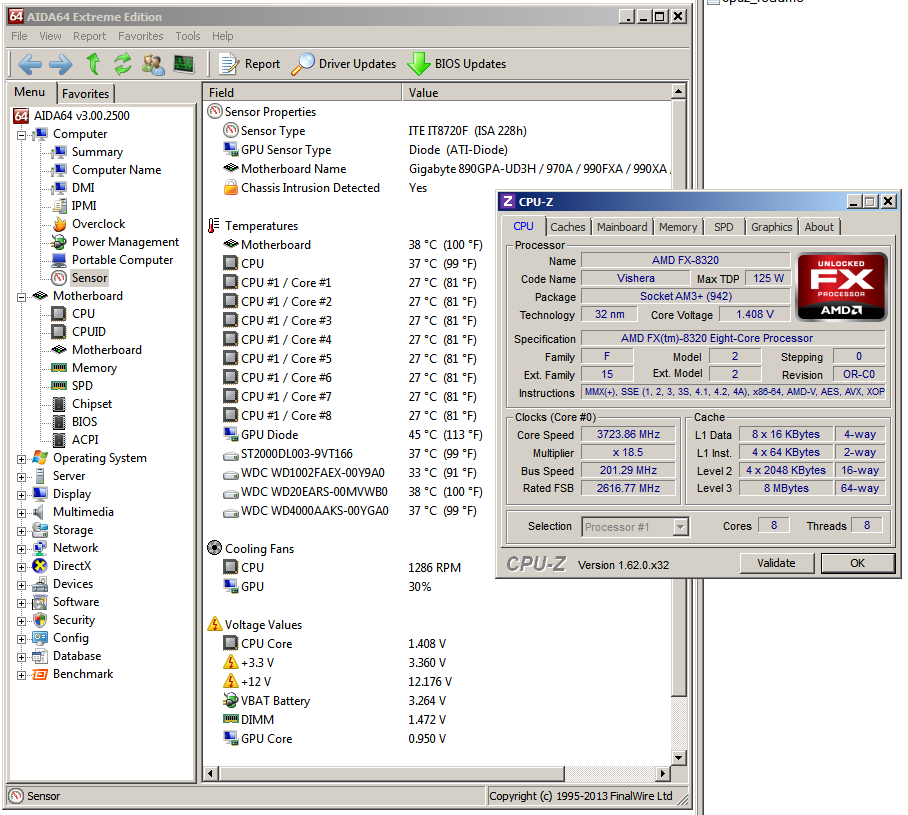Viewport: 908px width, 815px height.
Task: Switch to the Mainboard tab in CPU-Z
Action: tap(622, 227)
